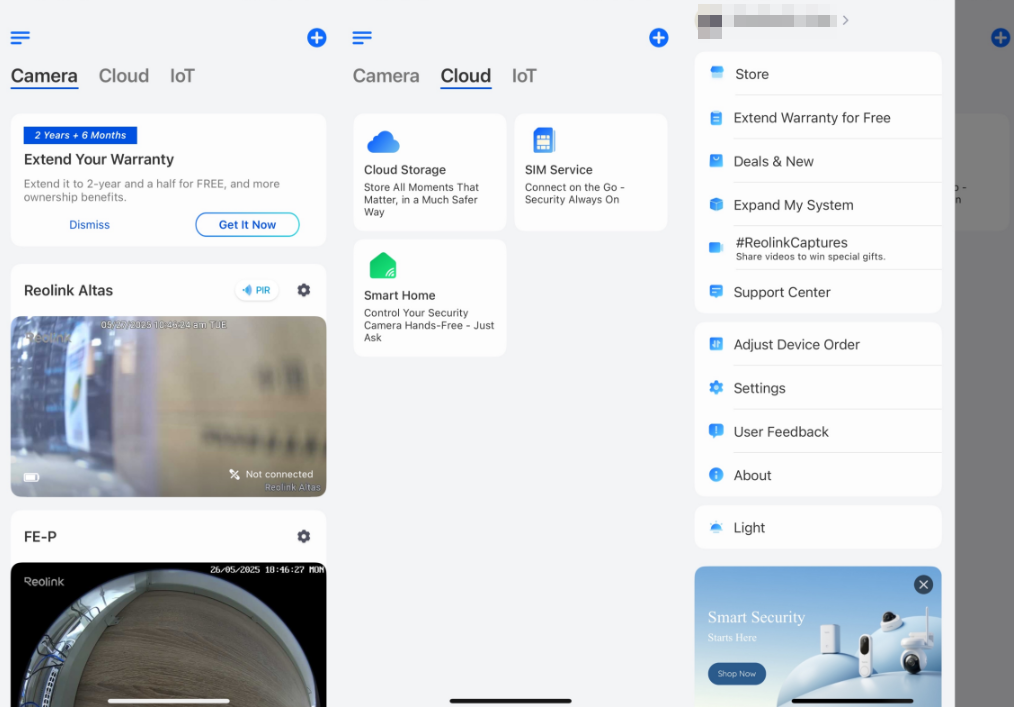Screen dimensions: 1014x707
Task: Open the Settings gear in the side menu
Action: pos(716,387)
